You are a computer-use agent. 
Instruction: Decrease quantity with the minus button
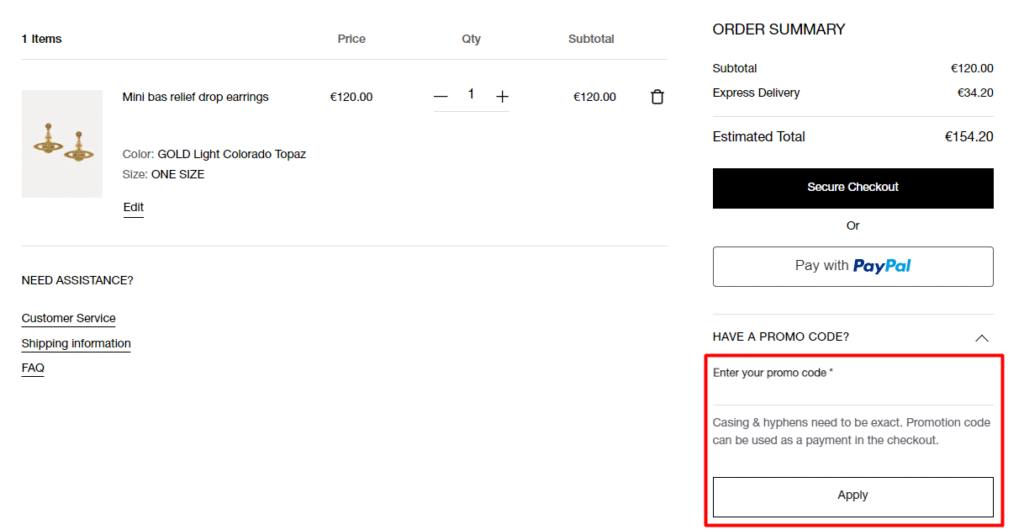441,97
